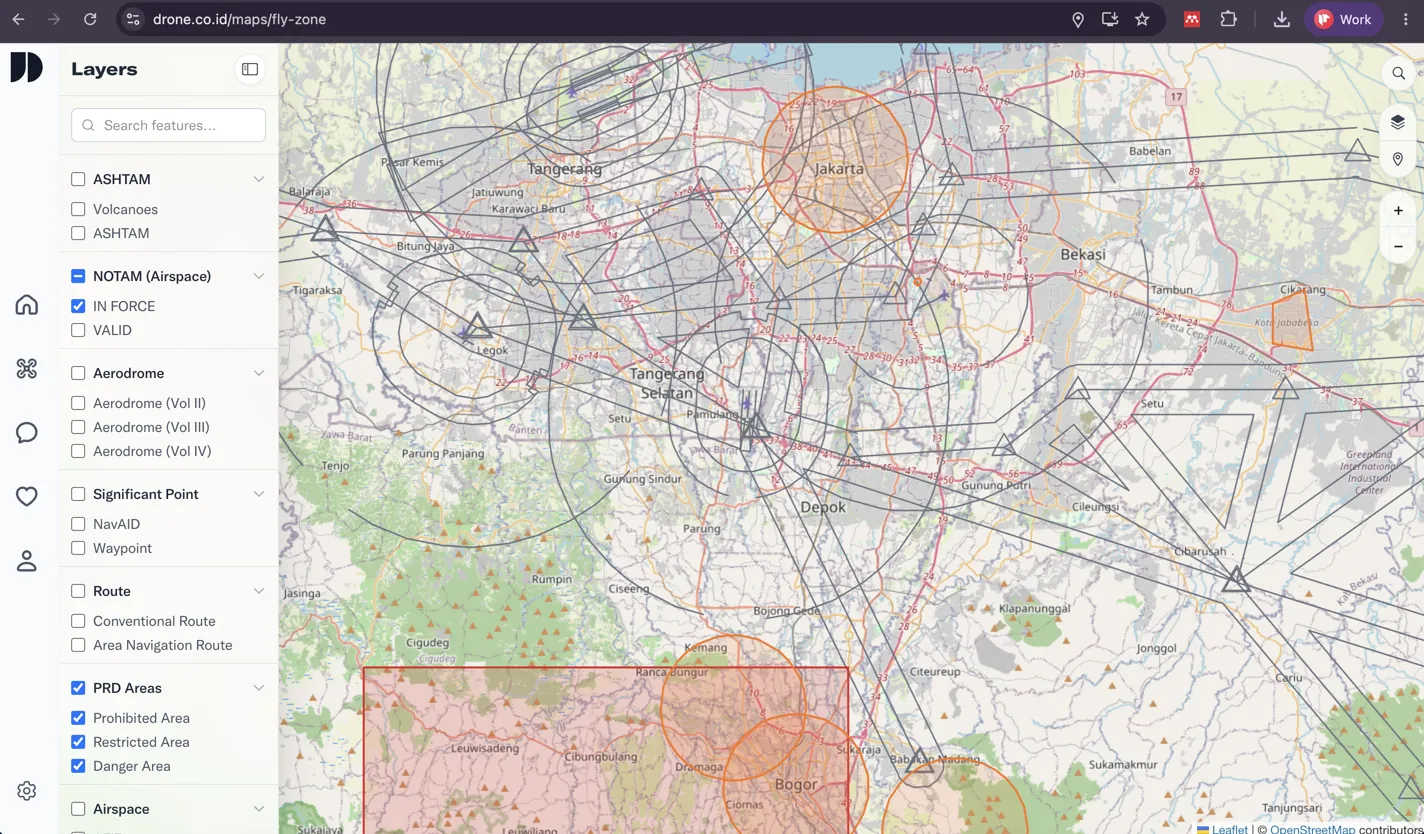Collapse the Significant Point section chevron

[x=259, y=494]
